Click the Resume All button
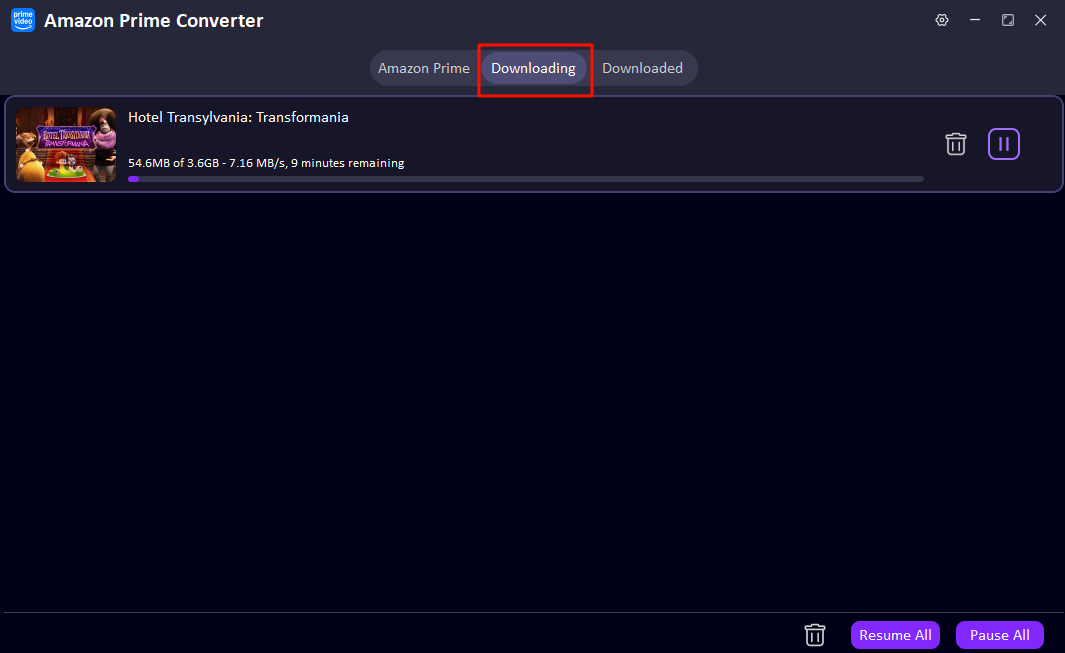 pos(895,634)
